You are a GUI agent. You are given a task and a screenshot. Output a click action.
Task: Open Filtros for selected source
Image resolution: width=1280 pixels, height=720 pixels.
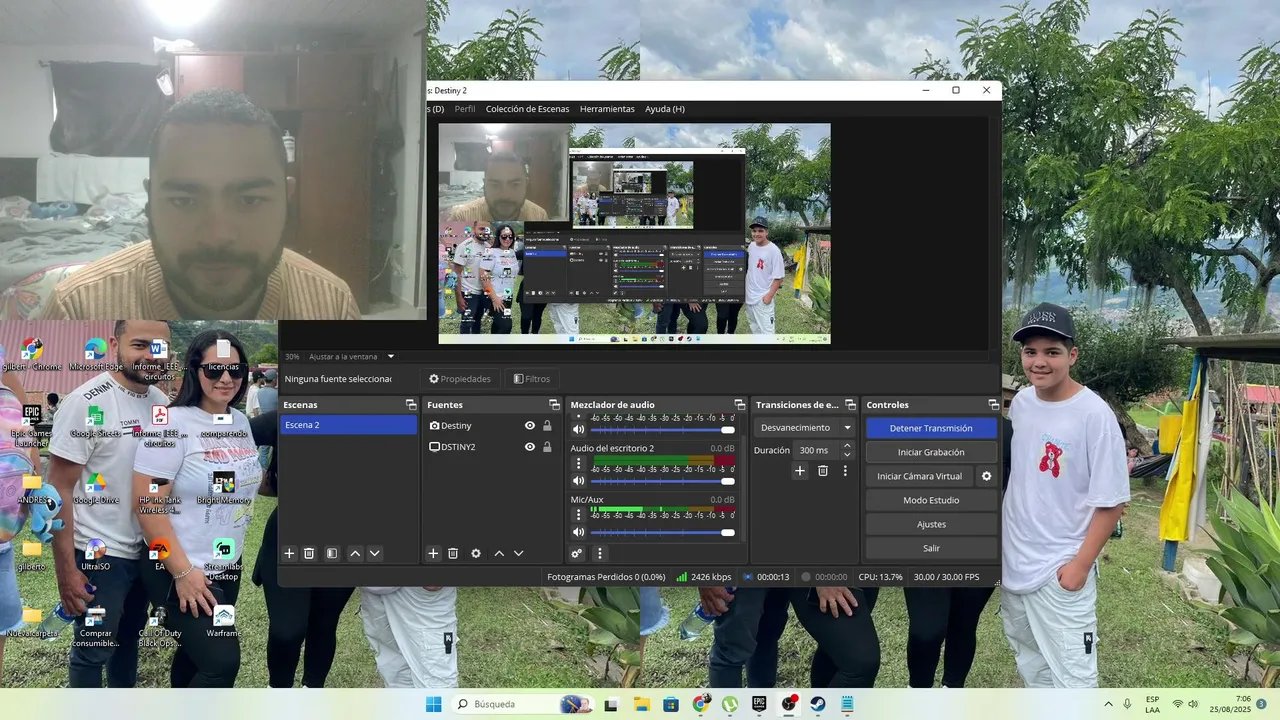click(531, 379)
